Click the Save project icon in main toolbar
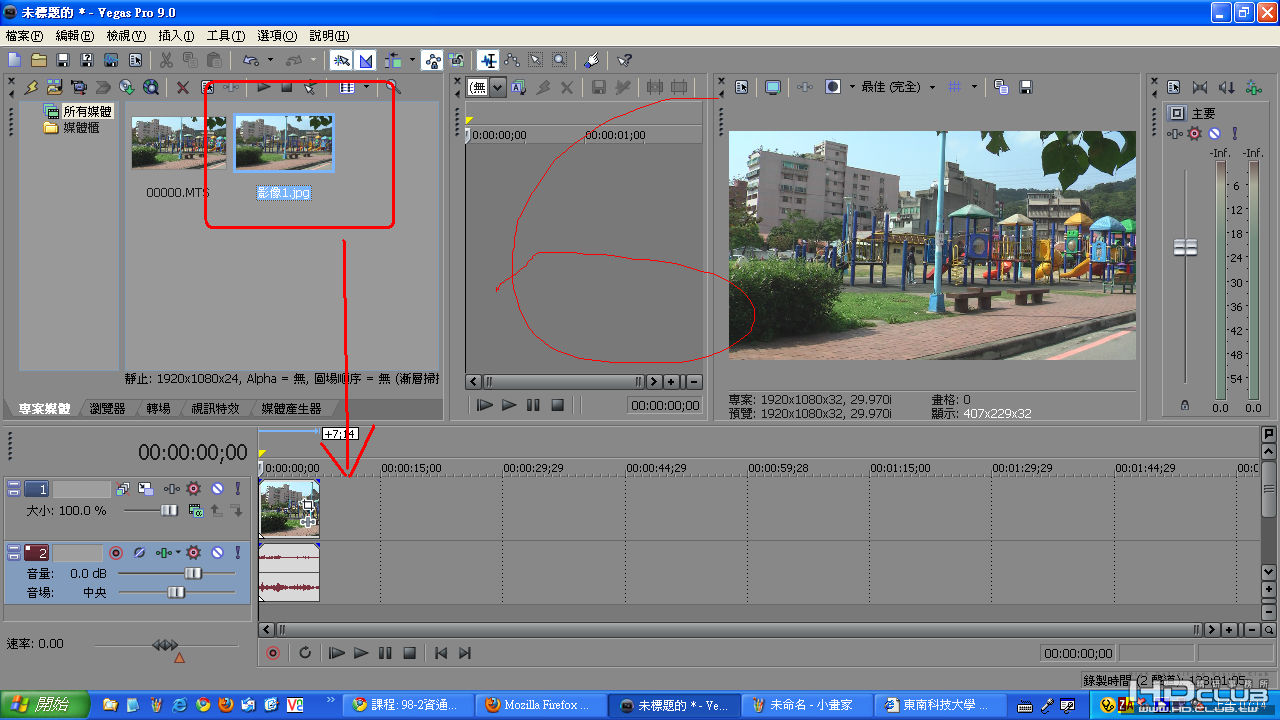This screenshot has width=1280, height=720. pos(63,60)
